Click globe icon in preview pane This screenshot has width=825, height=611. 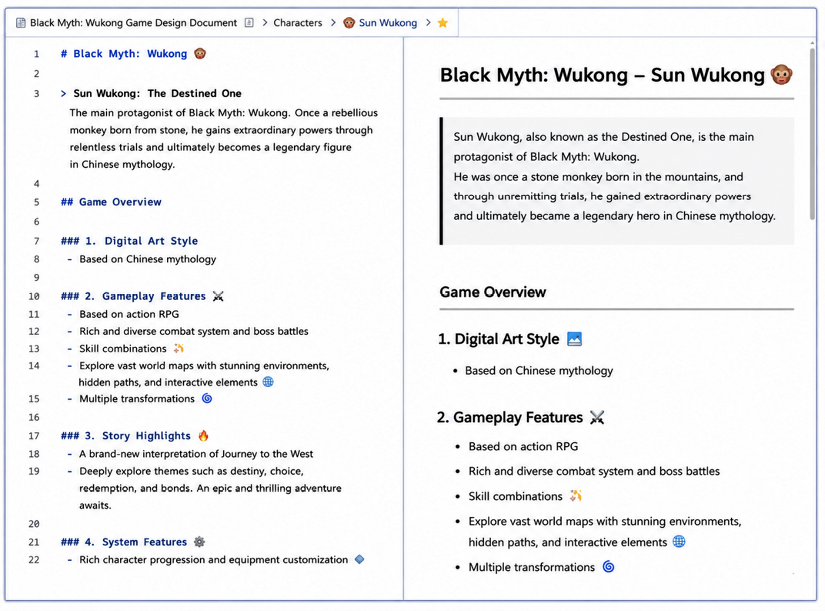coord(679,541)
